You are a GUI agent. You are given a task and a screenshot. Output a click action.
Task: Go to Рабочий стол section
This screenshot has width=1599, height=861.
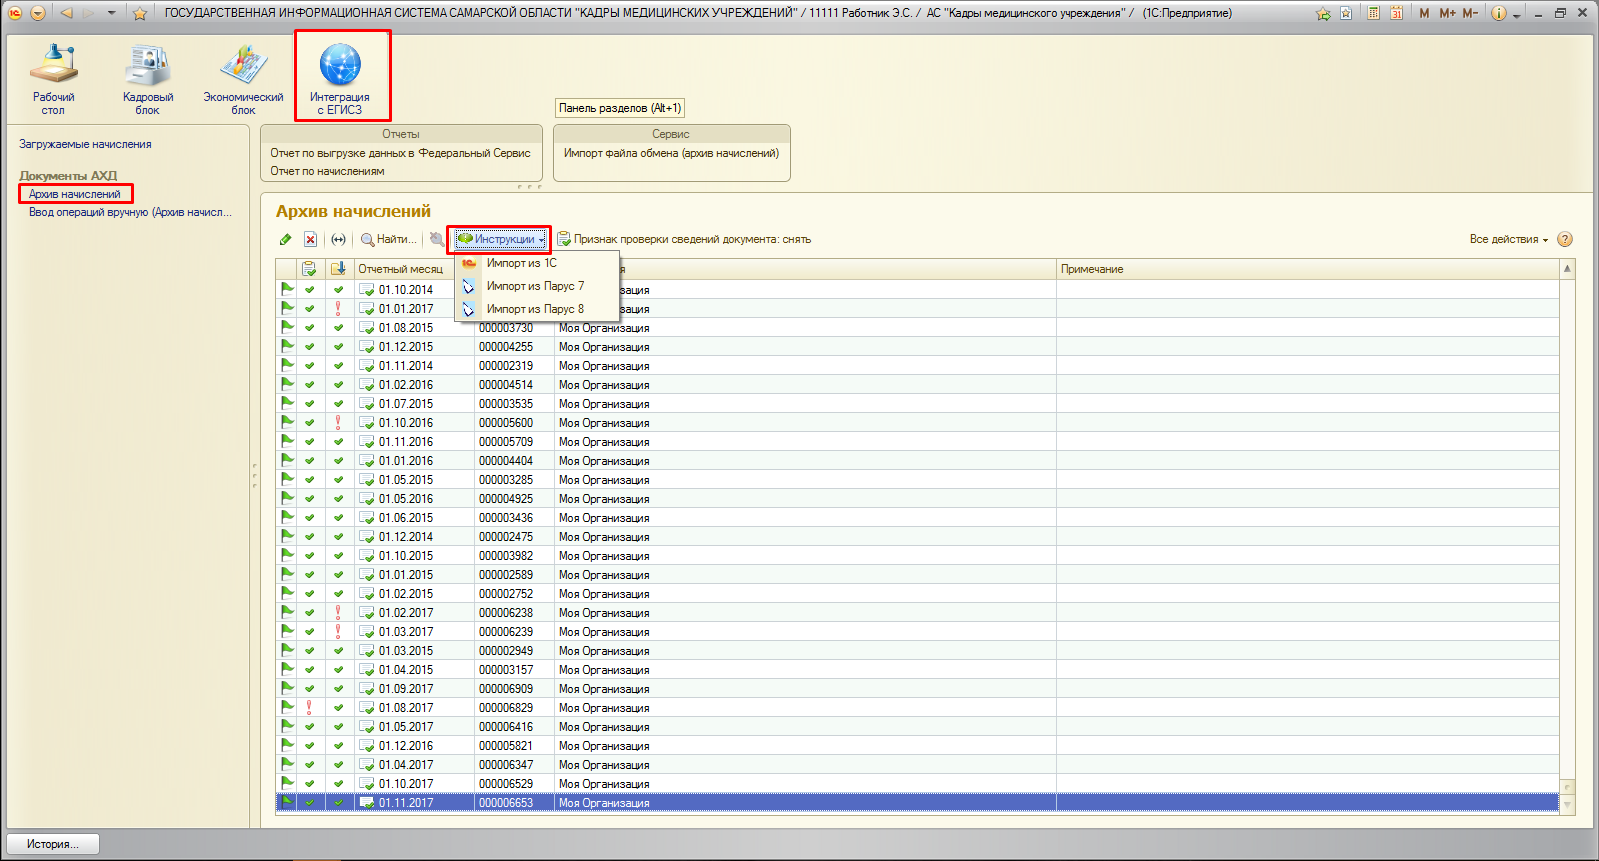[53, 80]
